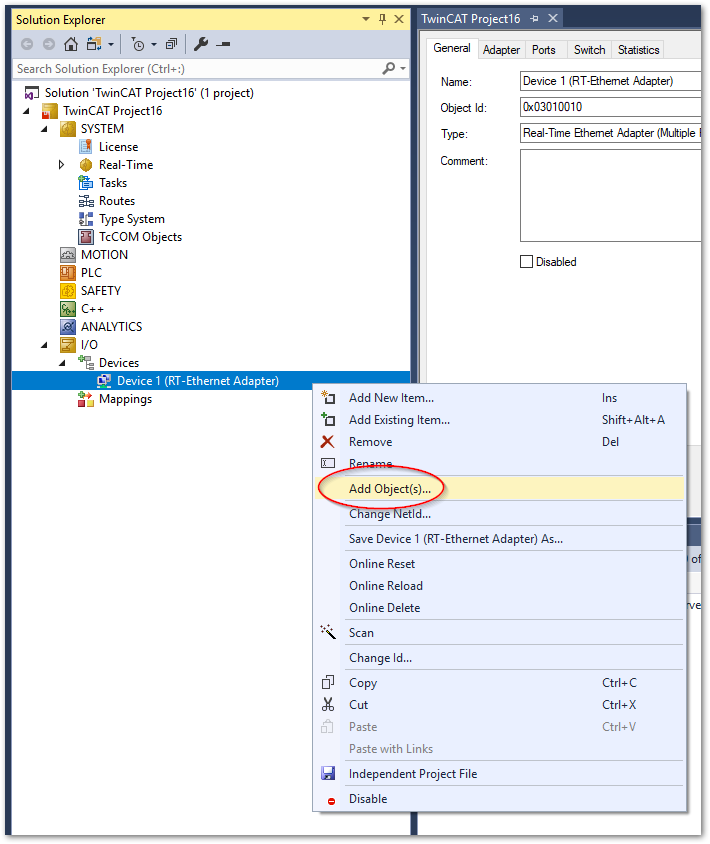Click the MOTION node icon
The height and width of the screenshot is (844, 710).
[x=68, y=255]
